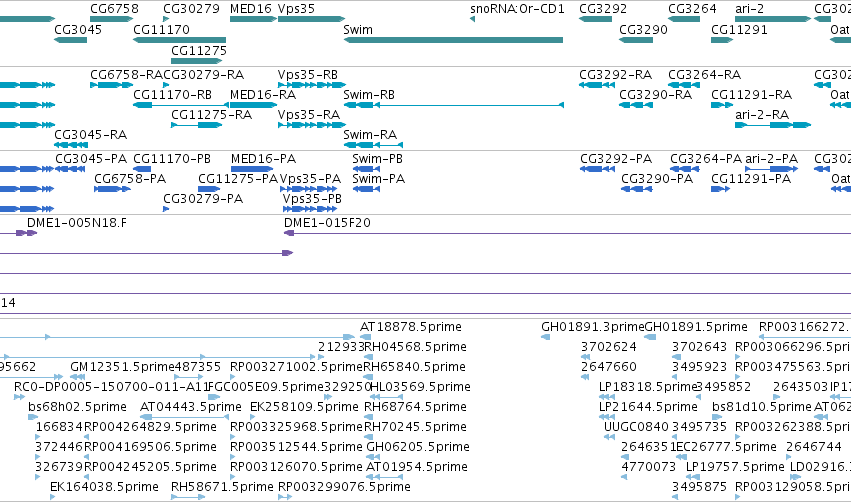Click the CG3045-PA protein label
The width and height of the screenshot is (851, 502).
[x=91, y=158]
